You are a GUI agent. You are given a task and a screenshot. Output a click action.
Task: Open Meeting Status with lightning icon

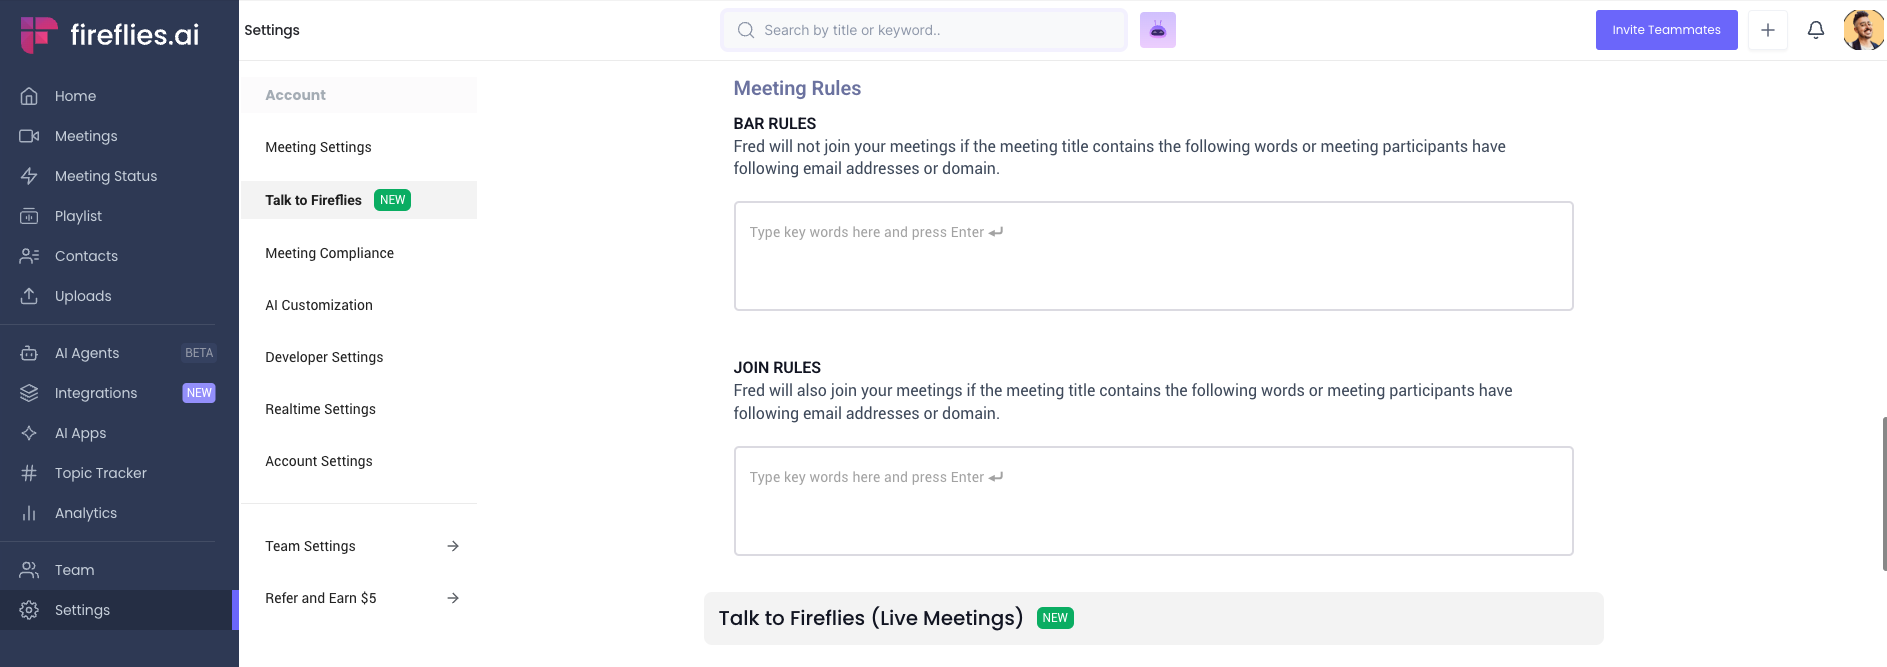105,176
